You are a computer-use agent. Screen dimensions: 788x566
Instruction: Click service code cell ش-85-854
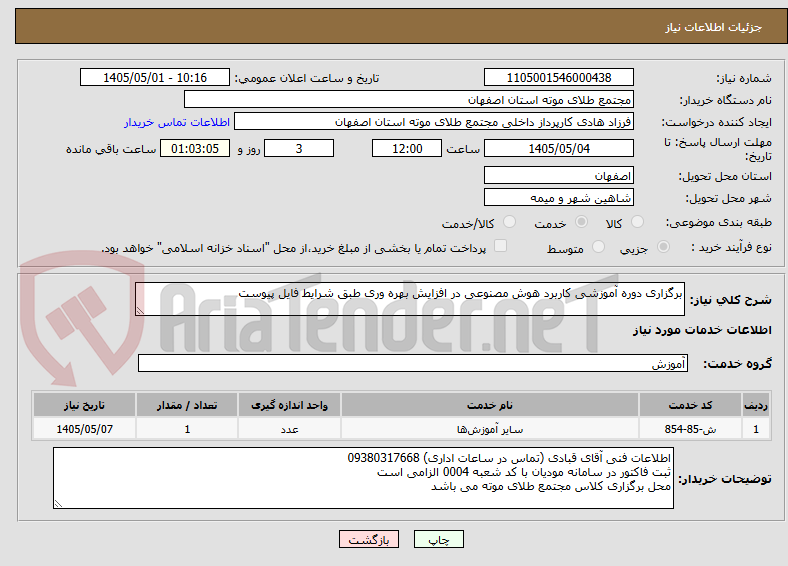click(691, 429)
